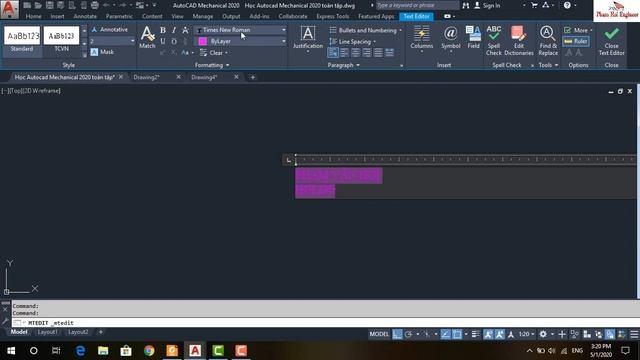Run Spell Check
Screen dimensions: 640x360
tap(493, 40)
